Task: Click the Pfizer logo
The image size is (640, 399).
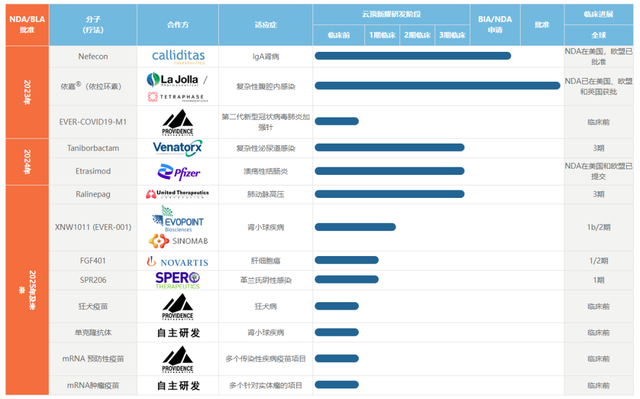Action: click(179, 172)
